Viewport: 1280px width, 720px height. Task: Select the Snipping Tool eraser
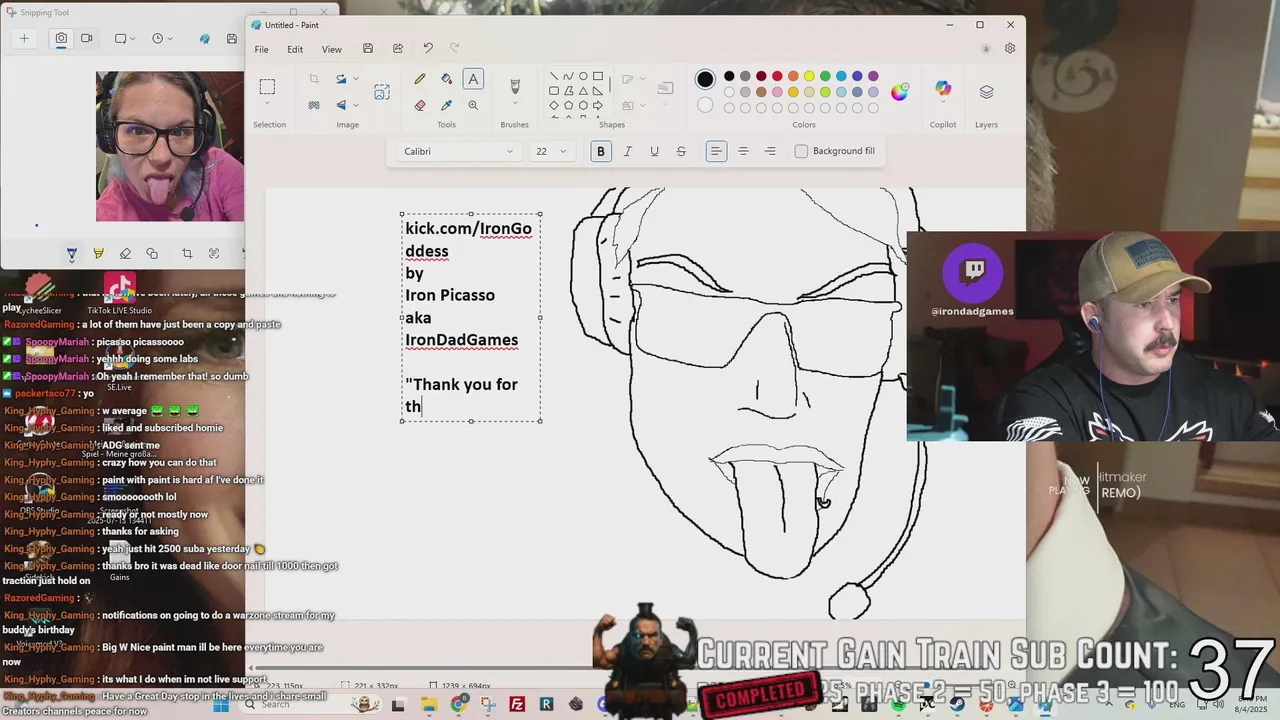[125, 254]
